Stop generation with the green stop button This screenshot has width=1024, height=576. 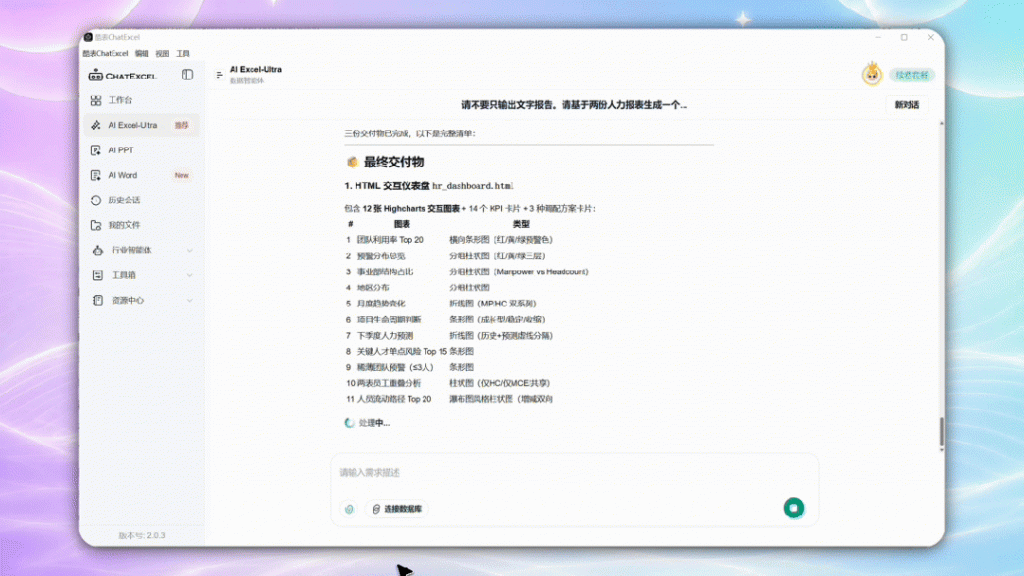click(x=794, y=508)
